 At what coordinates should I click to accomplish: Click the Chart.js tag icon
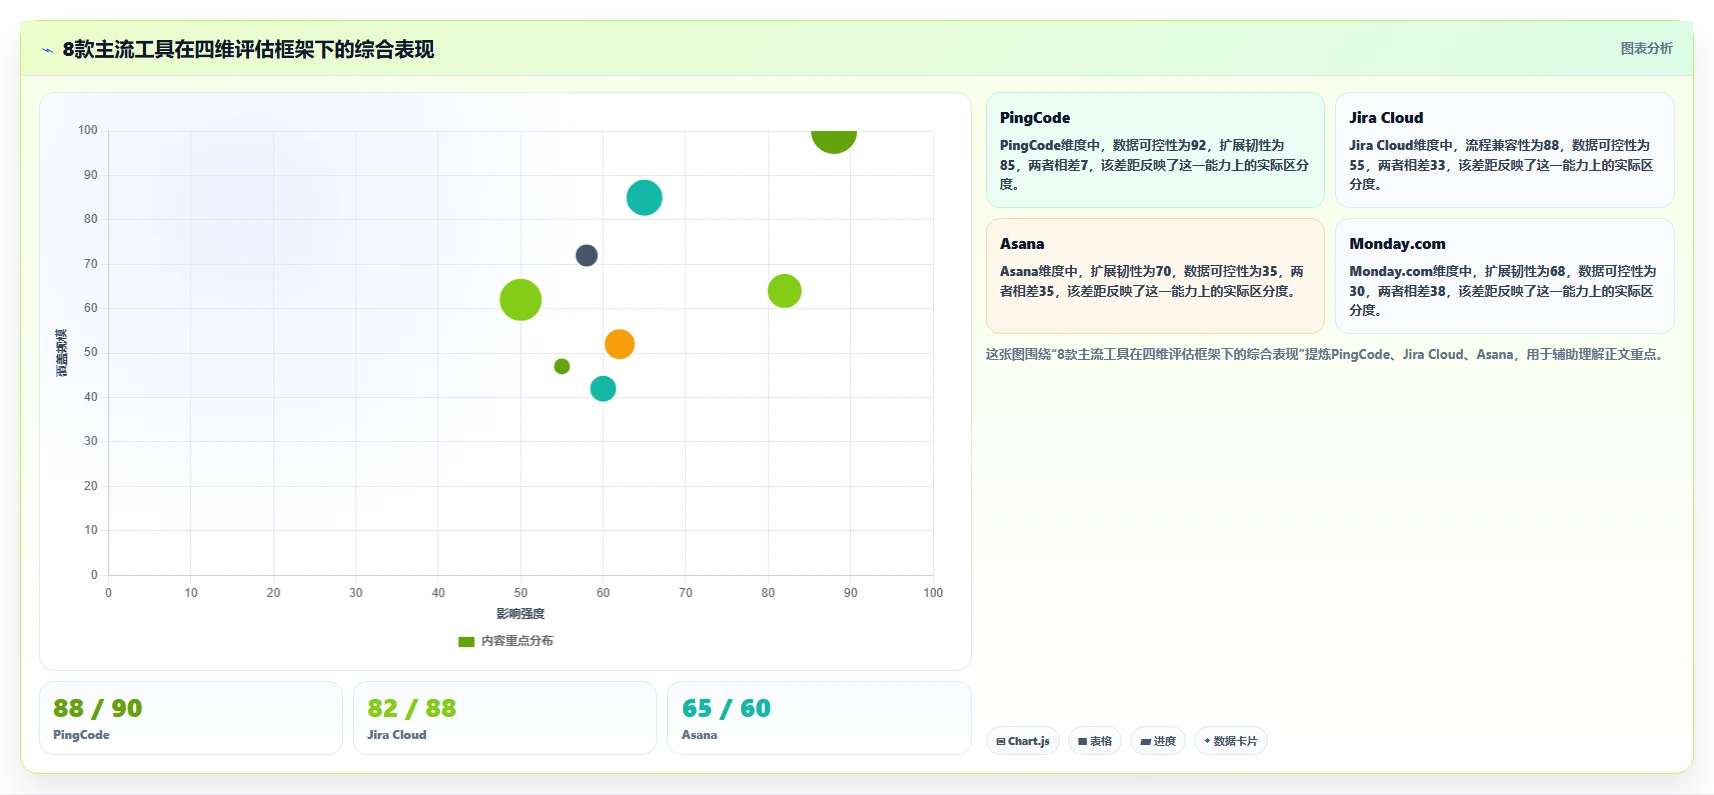point(1001,742)
